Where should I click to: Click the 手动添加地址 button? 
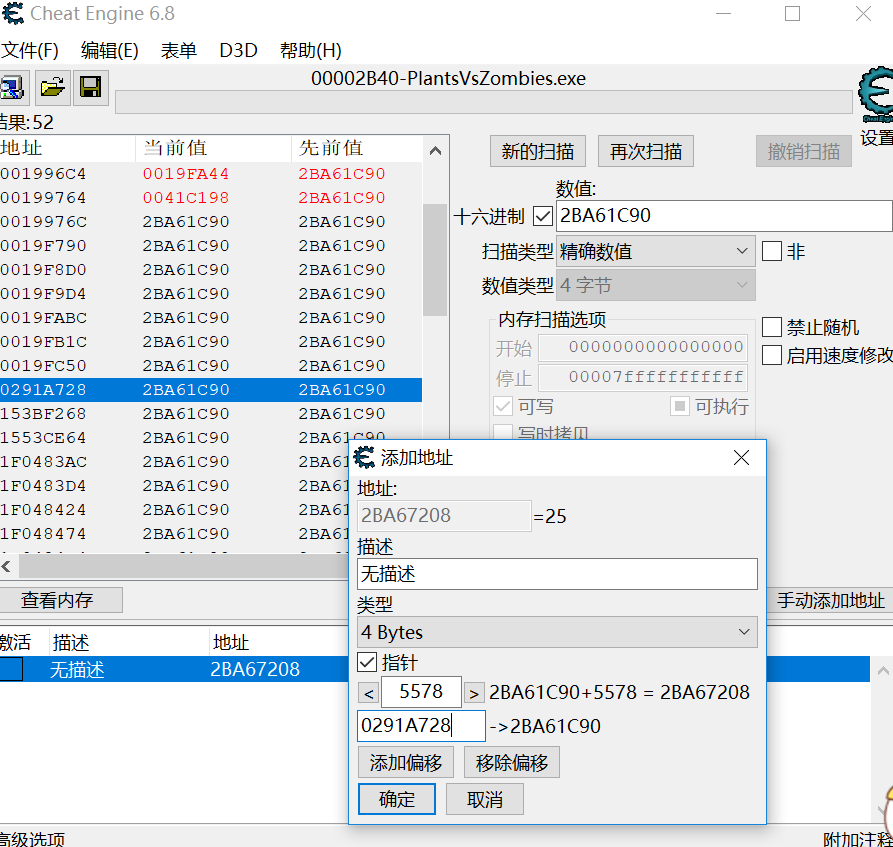coord(830,600)
